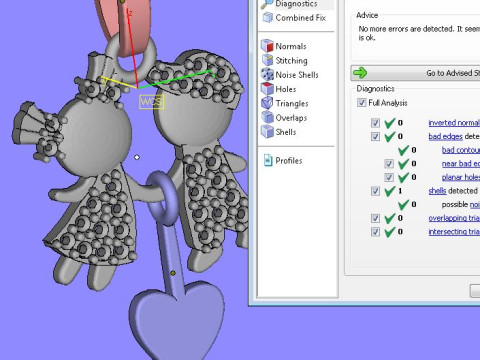The width and height of the screenshot is (480, 360).
Task: Select the Noise Shells page label
Action: click(297, 75)
